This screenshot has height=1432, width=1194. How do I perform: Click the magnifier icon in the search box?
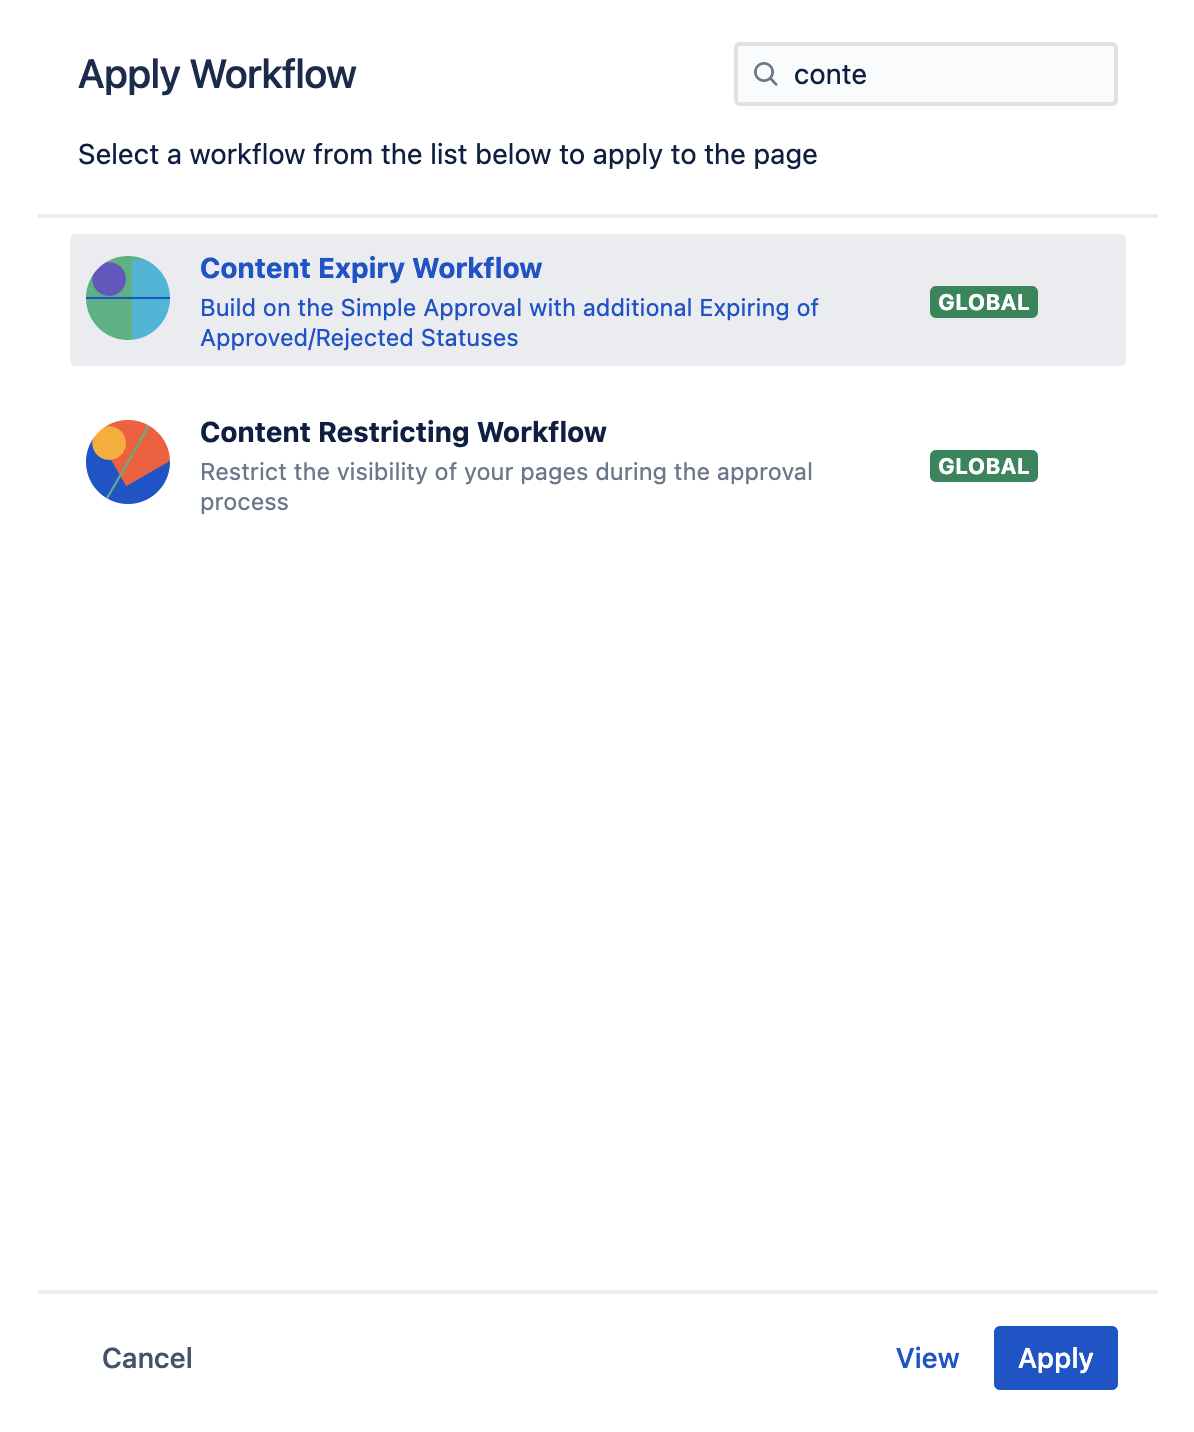[766, 74]
